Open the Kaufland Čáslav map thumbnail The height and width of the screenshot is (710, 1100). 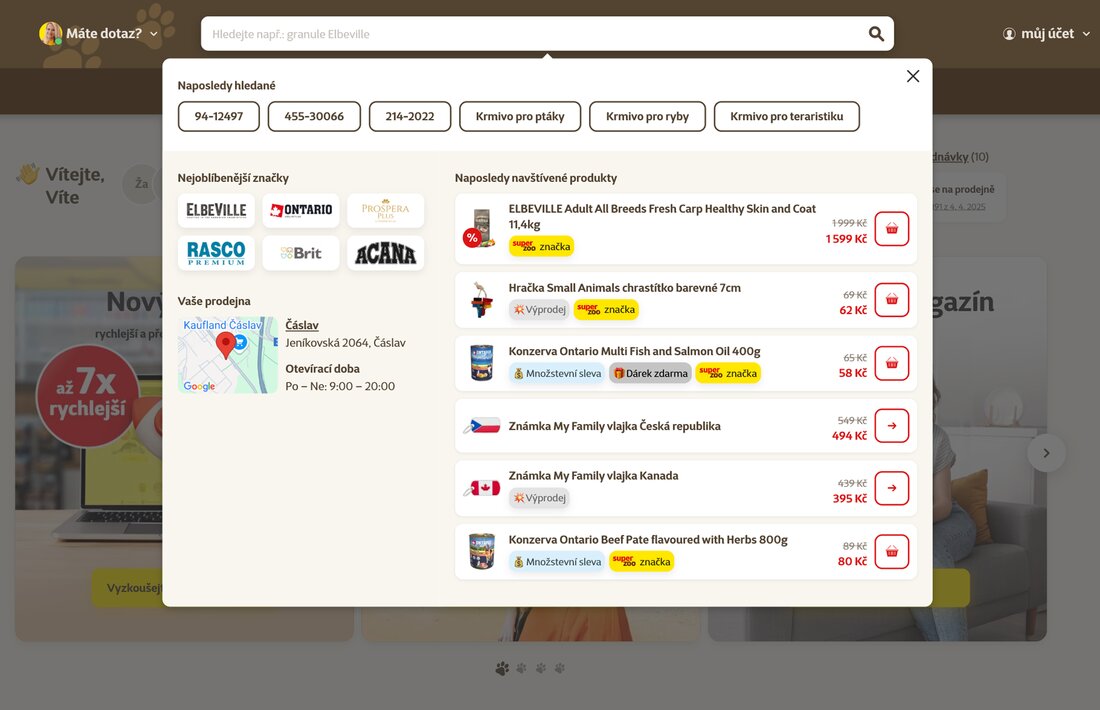pos(227,355)
